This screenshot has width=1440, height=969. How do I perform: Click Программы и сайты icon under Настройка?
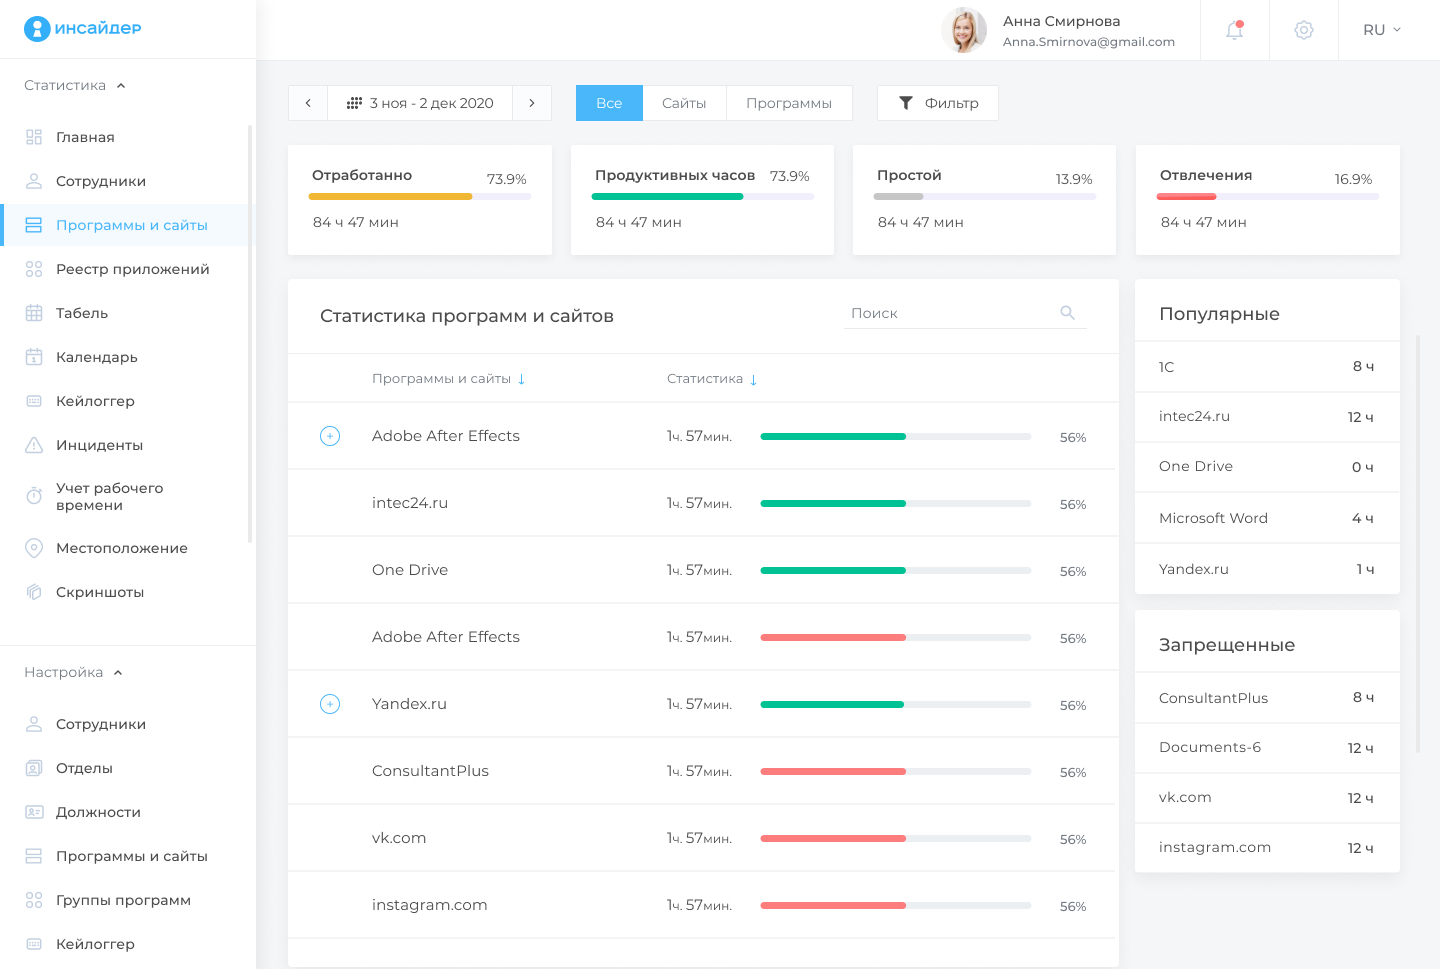tap(34, 856)
